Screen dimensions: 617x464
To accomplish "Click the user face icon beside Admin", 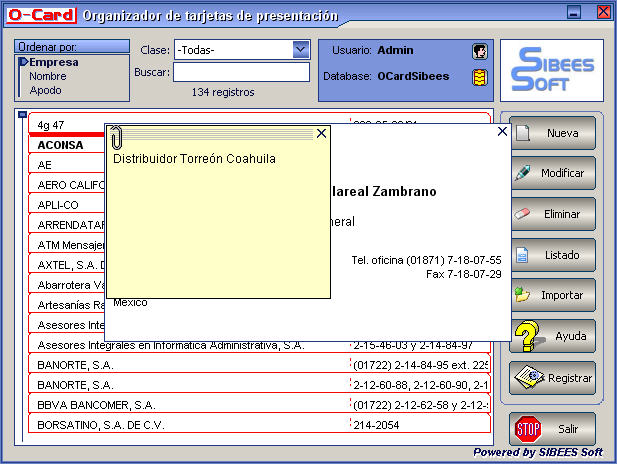I will [x=480, y=51].
